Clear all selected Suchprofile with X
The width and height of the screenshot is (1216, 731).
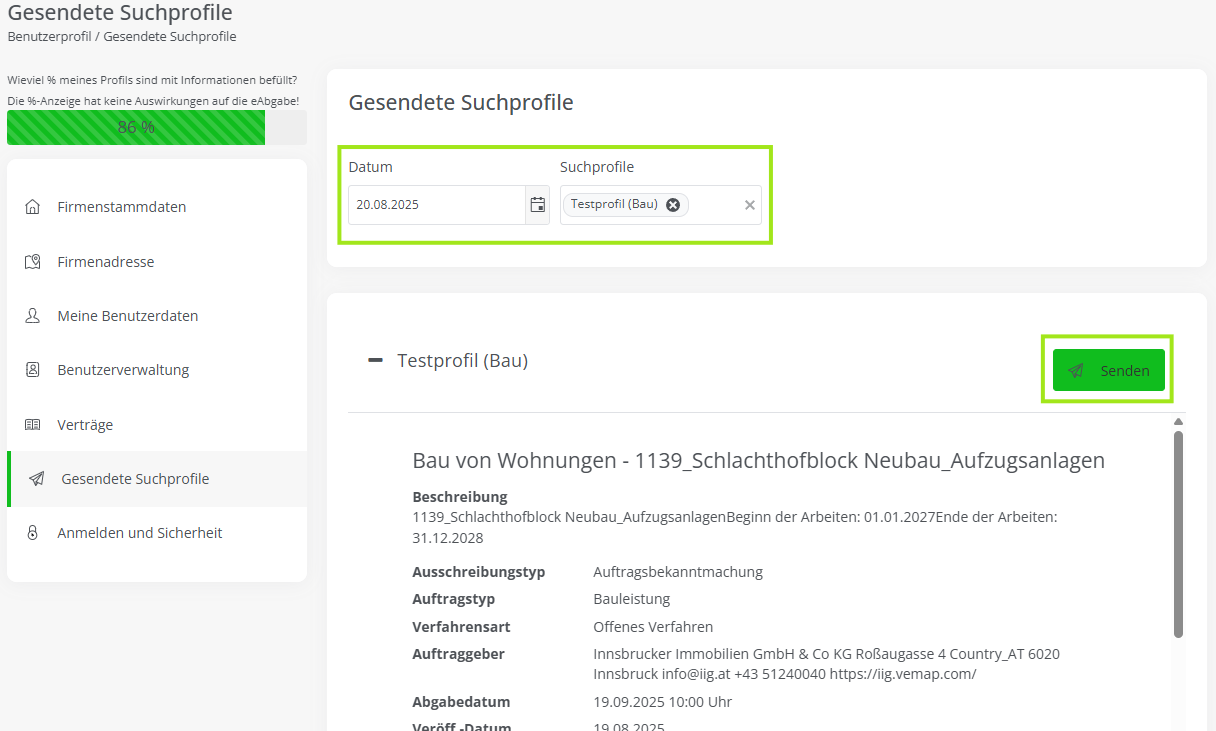750,205
